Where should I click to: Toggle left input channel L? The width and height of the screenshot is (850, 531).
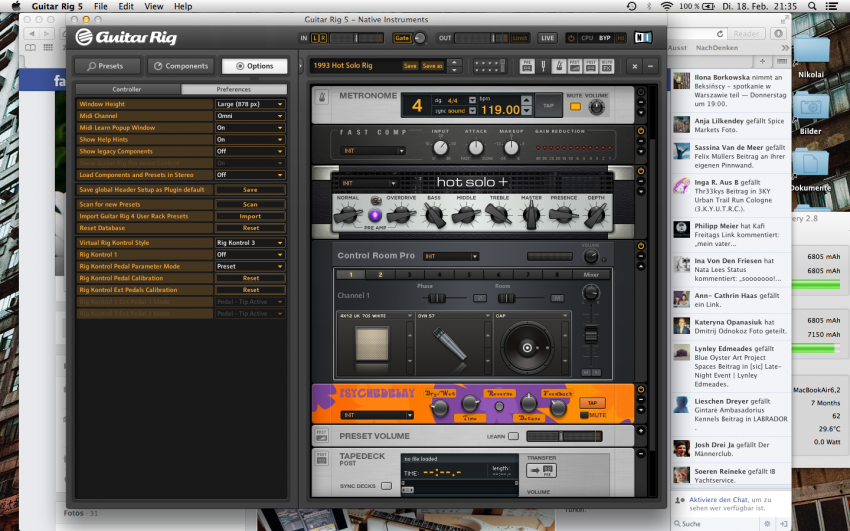tap(314, 38)
